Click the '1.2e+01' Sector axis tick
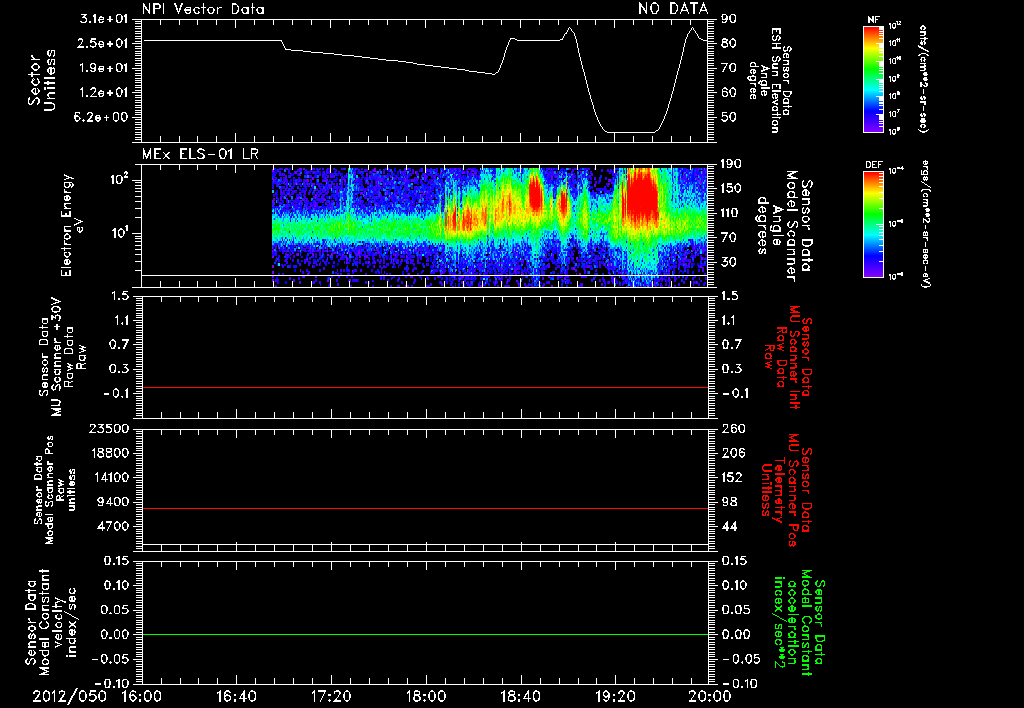 click(x=103, y=93)
